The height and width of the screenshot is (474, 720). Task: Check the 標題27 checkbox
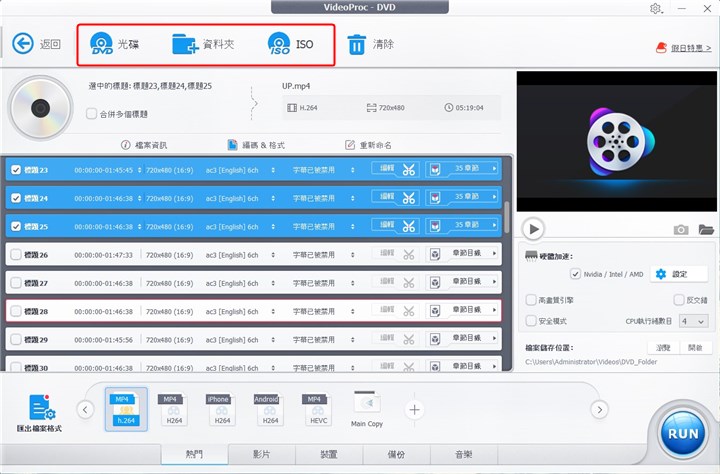click(x=16, y=283)
